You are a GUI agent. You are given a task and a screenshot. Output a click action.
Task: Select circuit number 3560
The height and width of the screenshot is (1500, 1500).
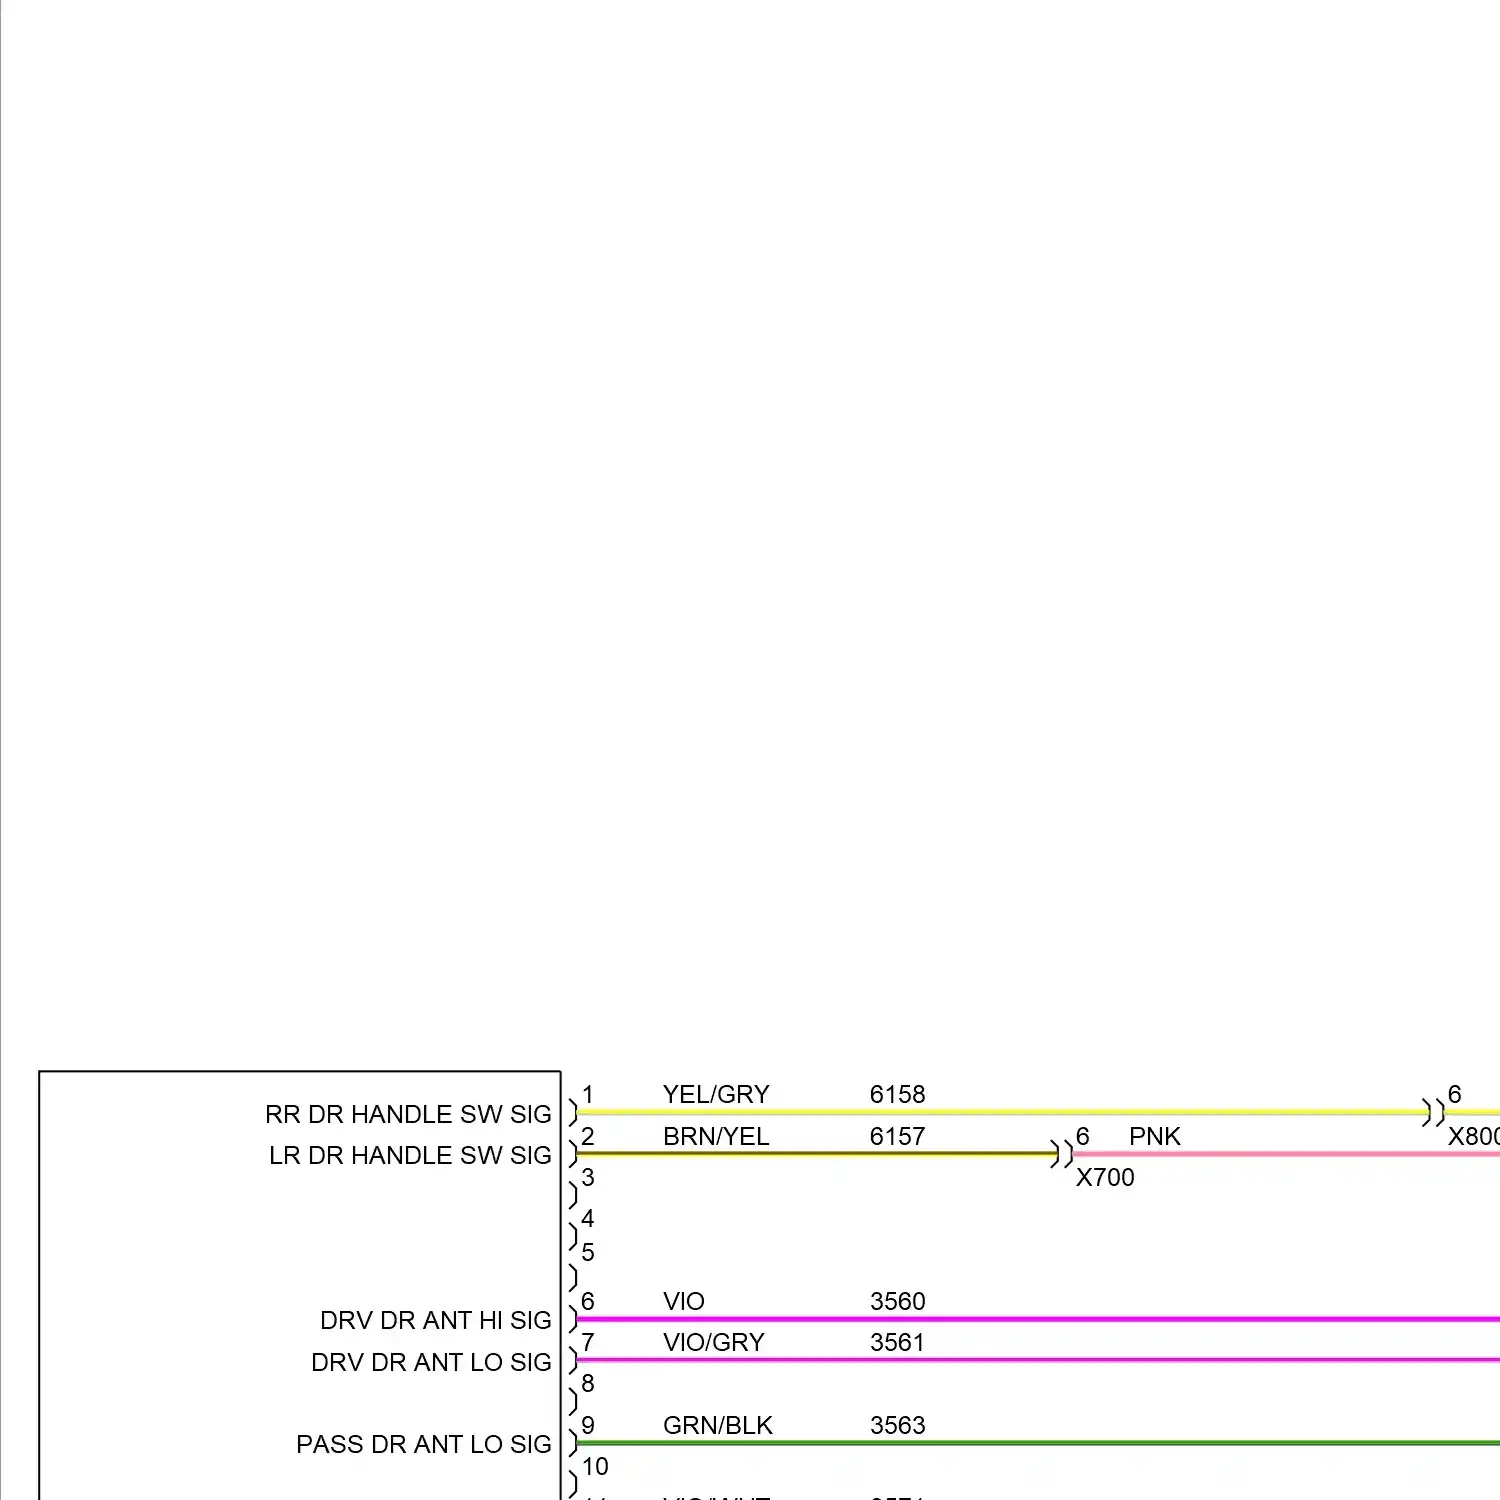[897, 1301]
